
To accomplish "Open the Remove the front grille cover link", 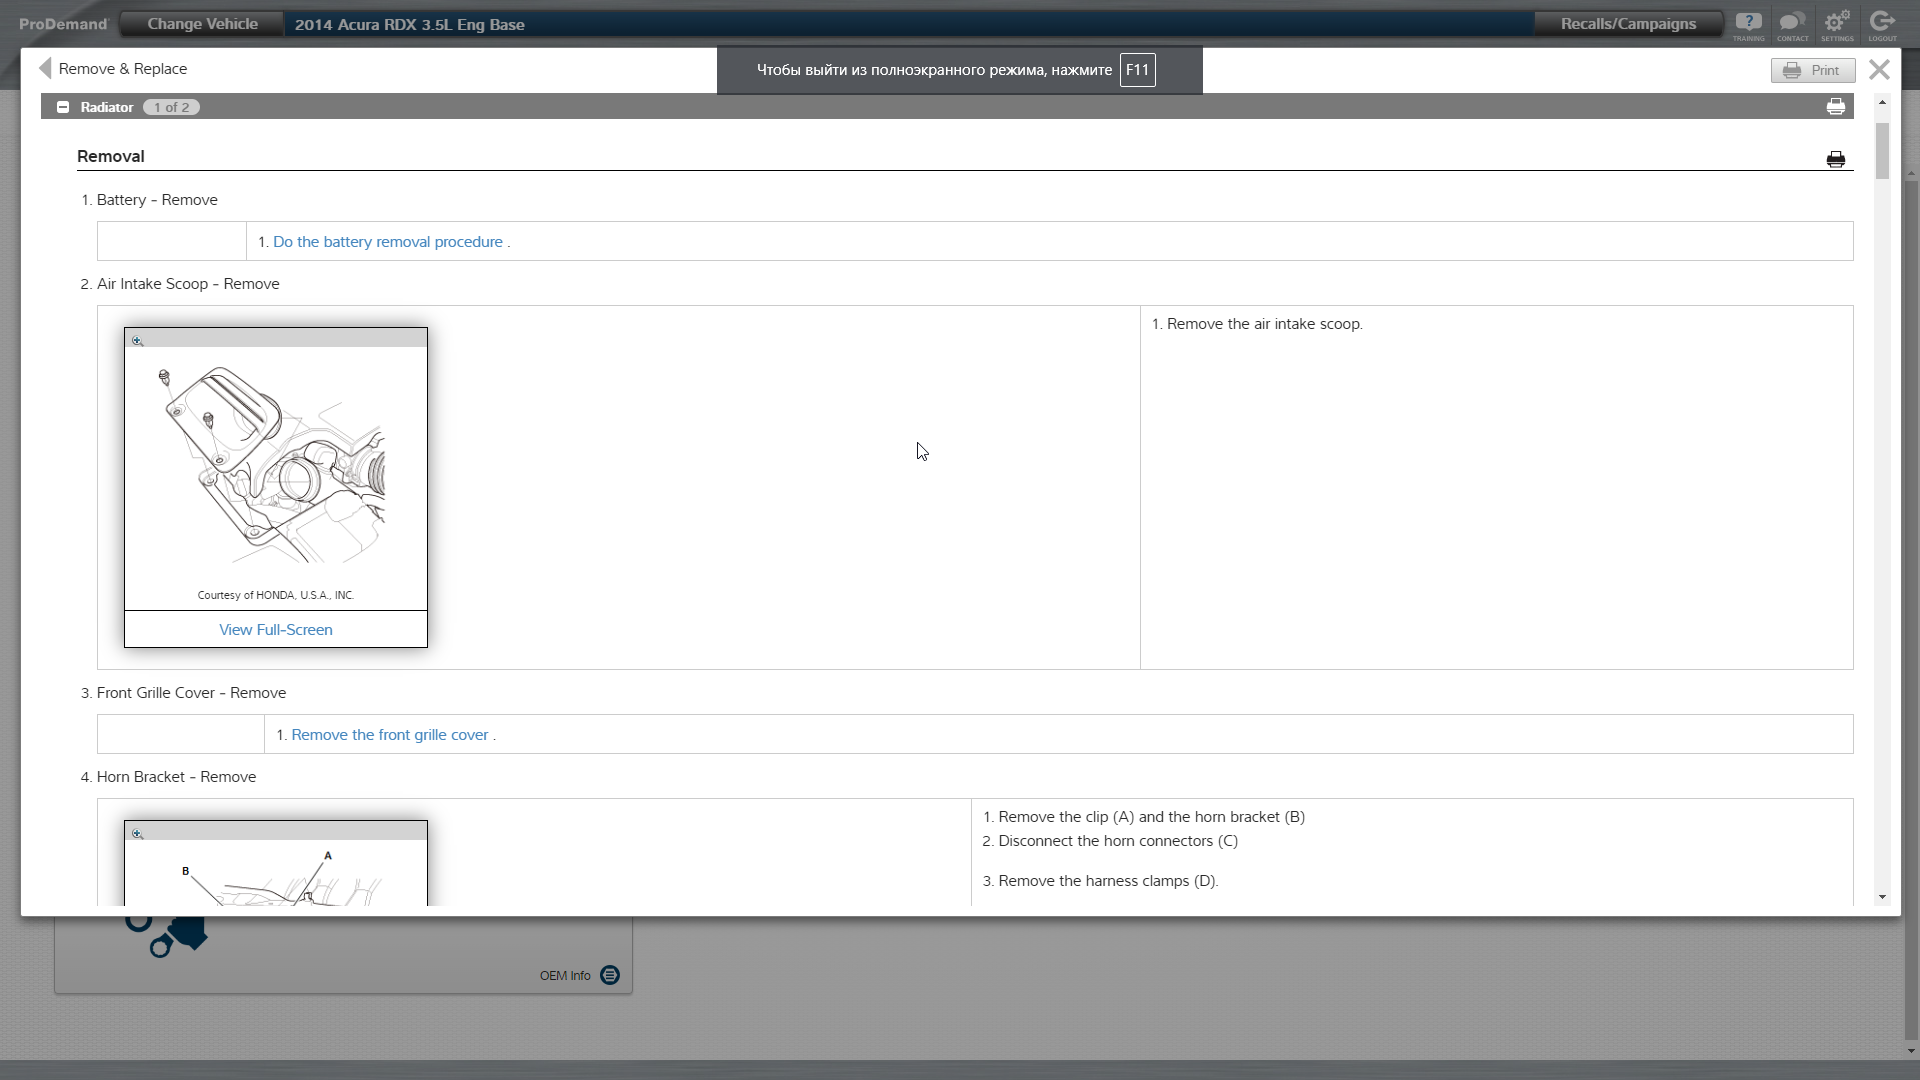I will point(390,735).
